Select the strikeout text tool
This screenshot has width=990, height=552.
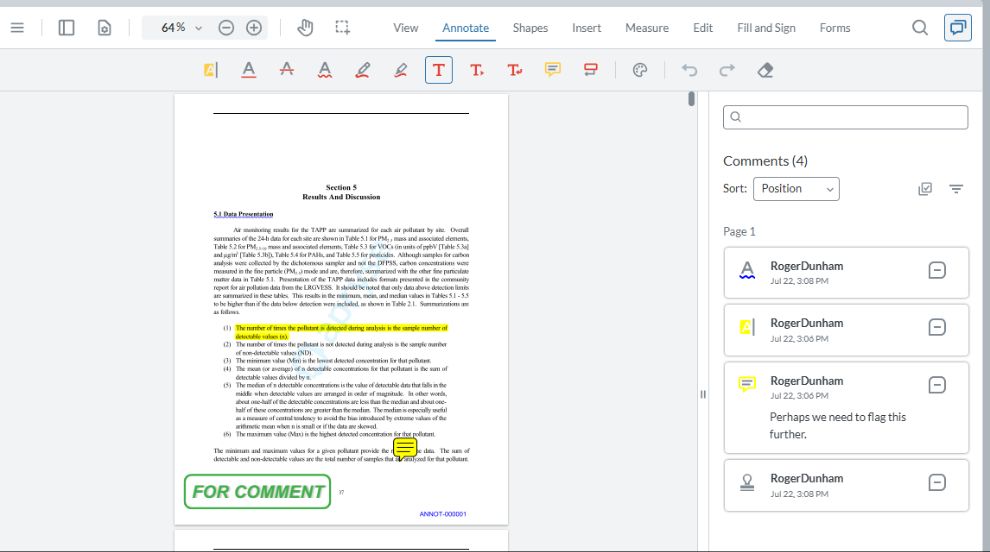tap(287, 70)
